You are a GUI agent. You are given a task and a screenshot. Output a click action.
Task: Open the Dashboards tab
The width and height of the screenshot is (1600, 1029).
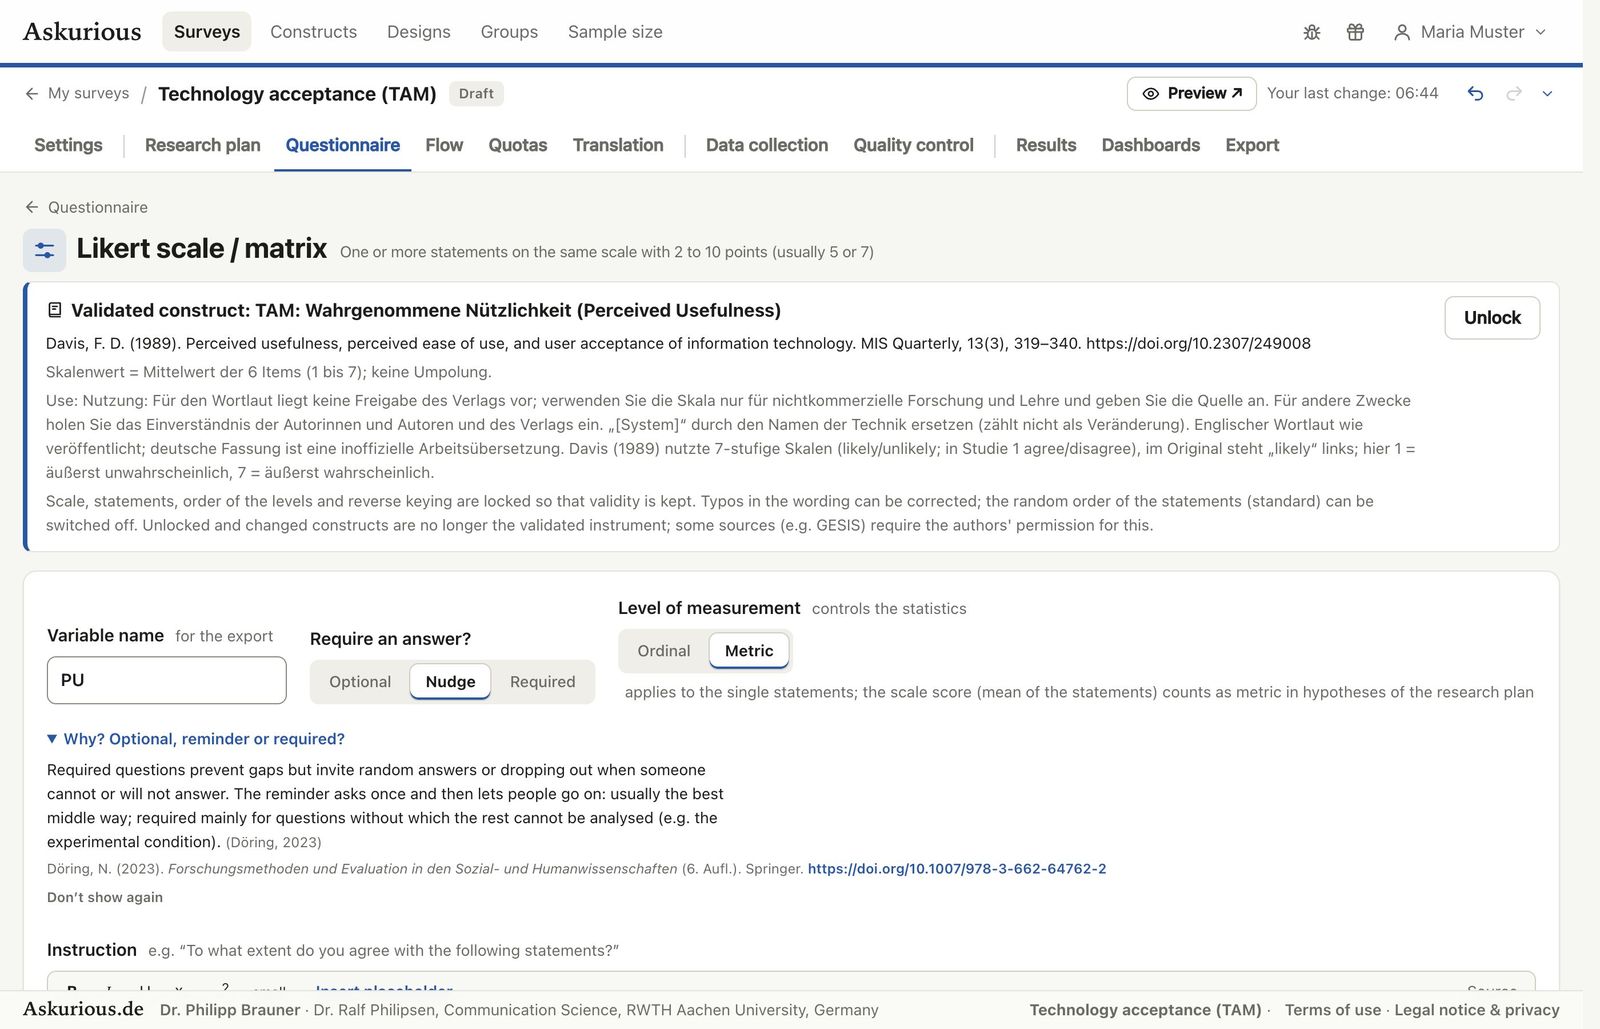tap(1151, 145)
